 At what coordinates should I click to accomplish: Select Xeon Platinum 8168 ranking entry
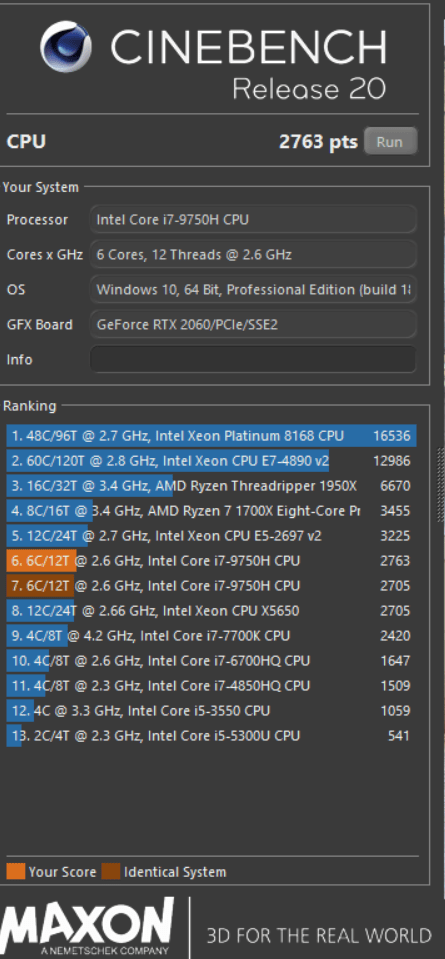pos(211,436)
